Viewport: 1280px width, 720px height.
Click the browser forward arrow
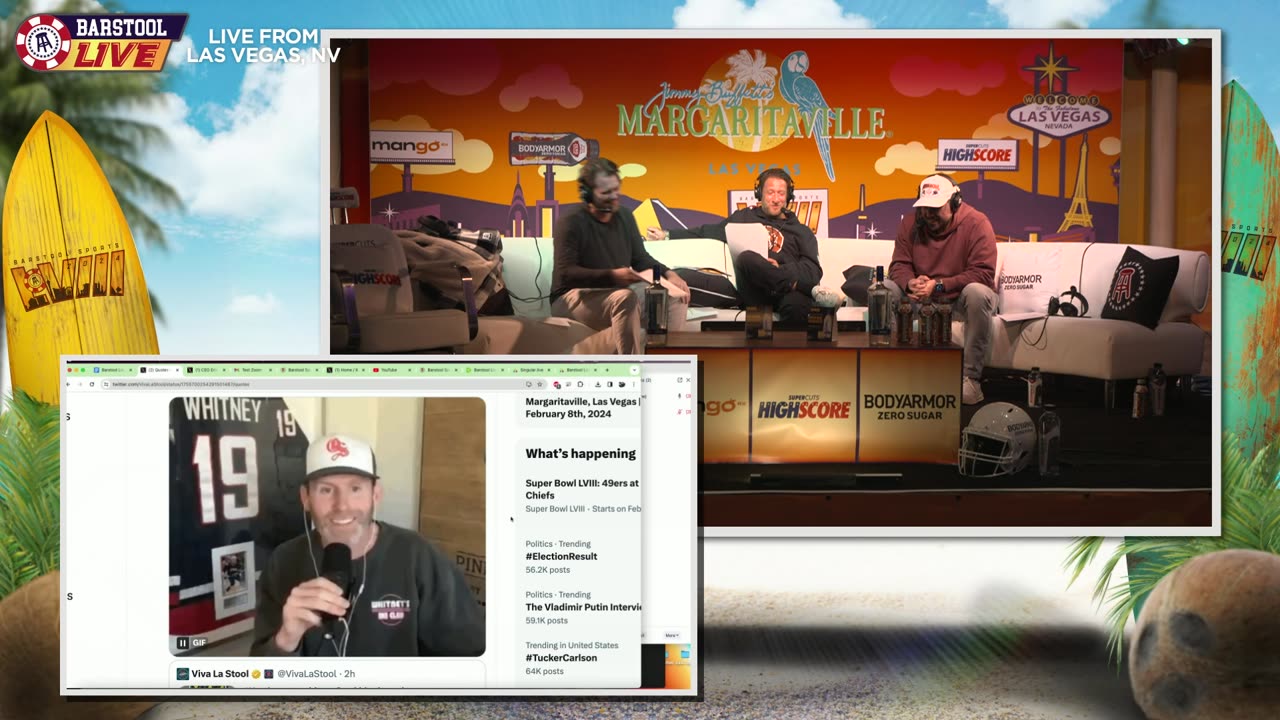point(80,384)
